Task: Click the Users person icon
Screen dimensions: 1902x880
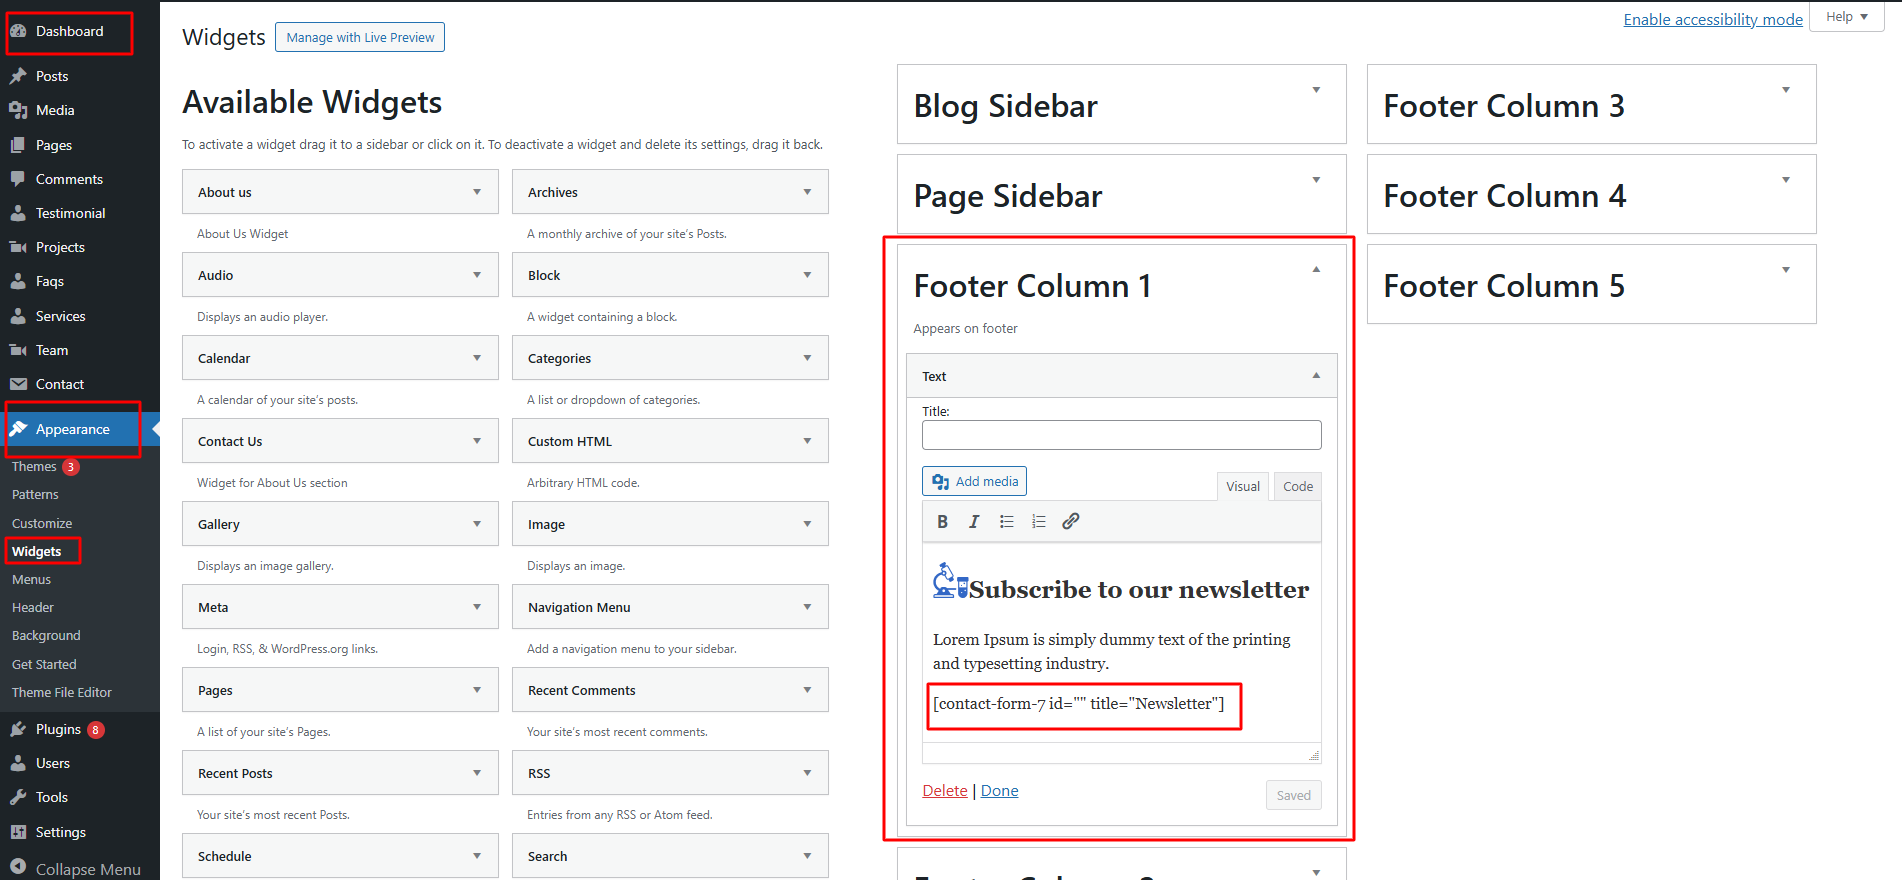Action: pyautogui.click(x=18, y=763)
